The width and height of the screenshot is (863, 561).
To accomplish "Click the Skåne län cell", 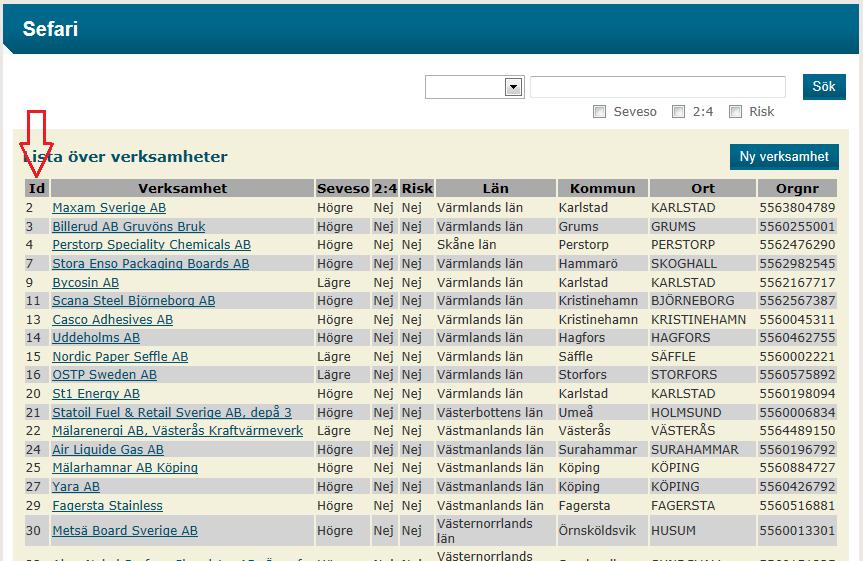I will point(466,245).
